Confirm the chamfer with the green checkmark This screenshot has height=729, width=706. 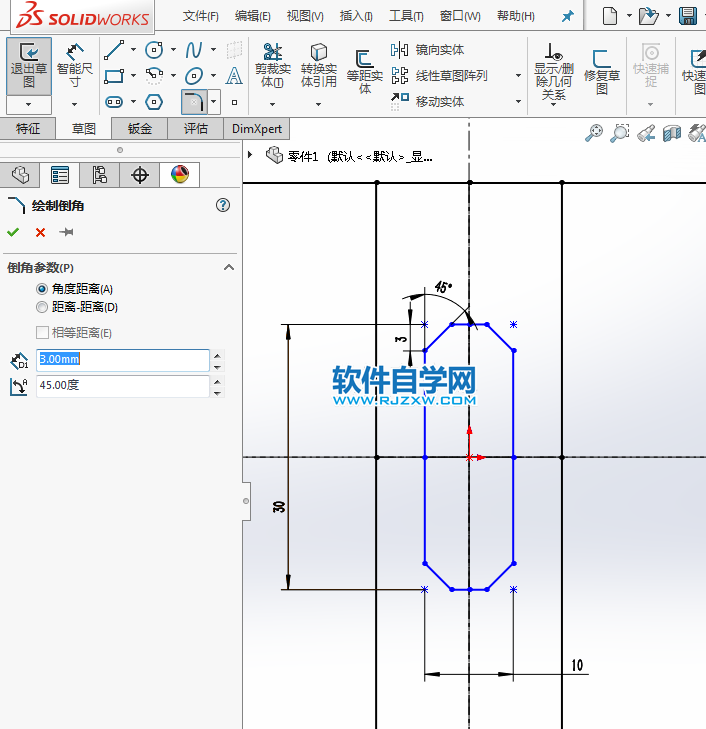point(13,232)
